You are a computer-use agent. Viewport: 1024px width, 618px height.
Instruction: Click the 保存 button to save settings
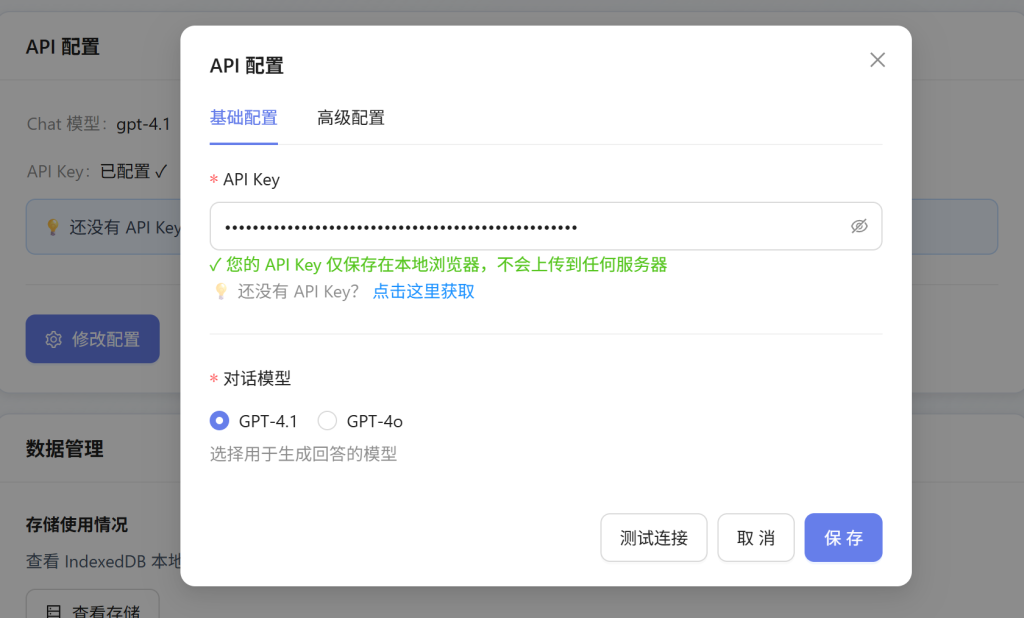pyautogui.click(x=843, y=537)
